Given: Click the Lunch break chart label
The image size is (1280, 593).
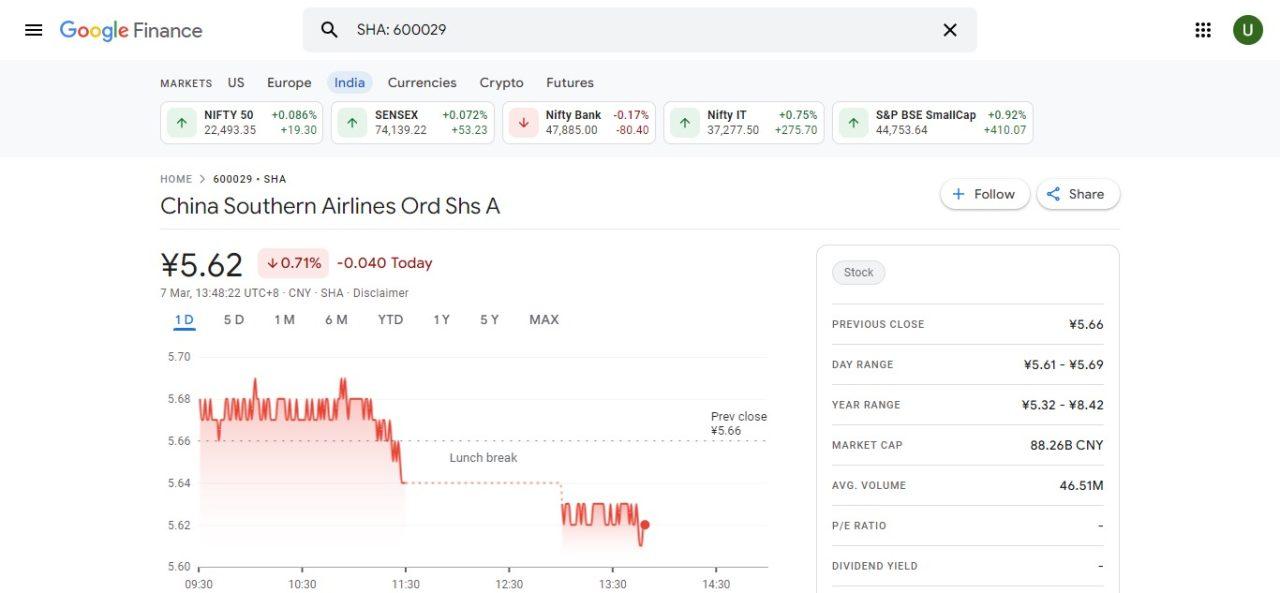Looking at the screenshot, I should pos(483,458).
